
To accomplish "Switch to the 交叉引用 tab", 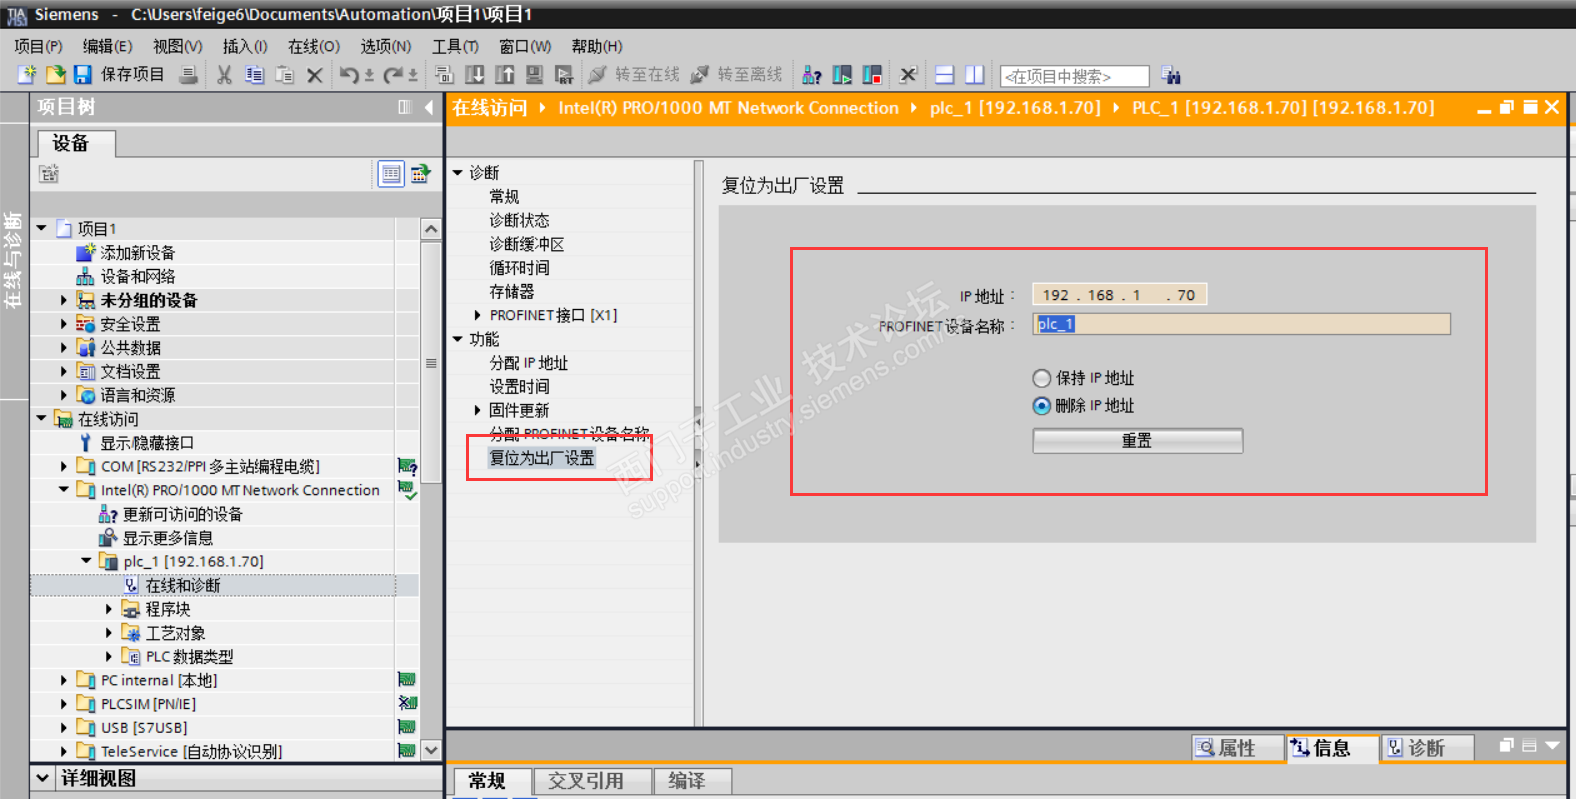I will coord(593,781).
